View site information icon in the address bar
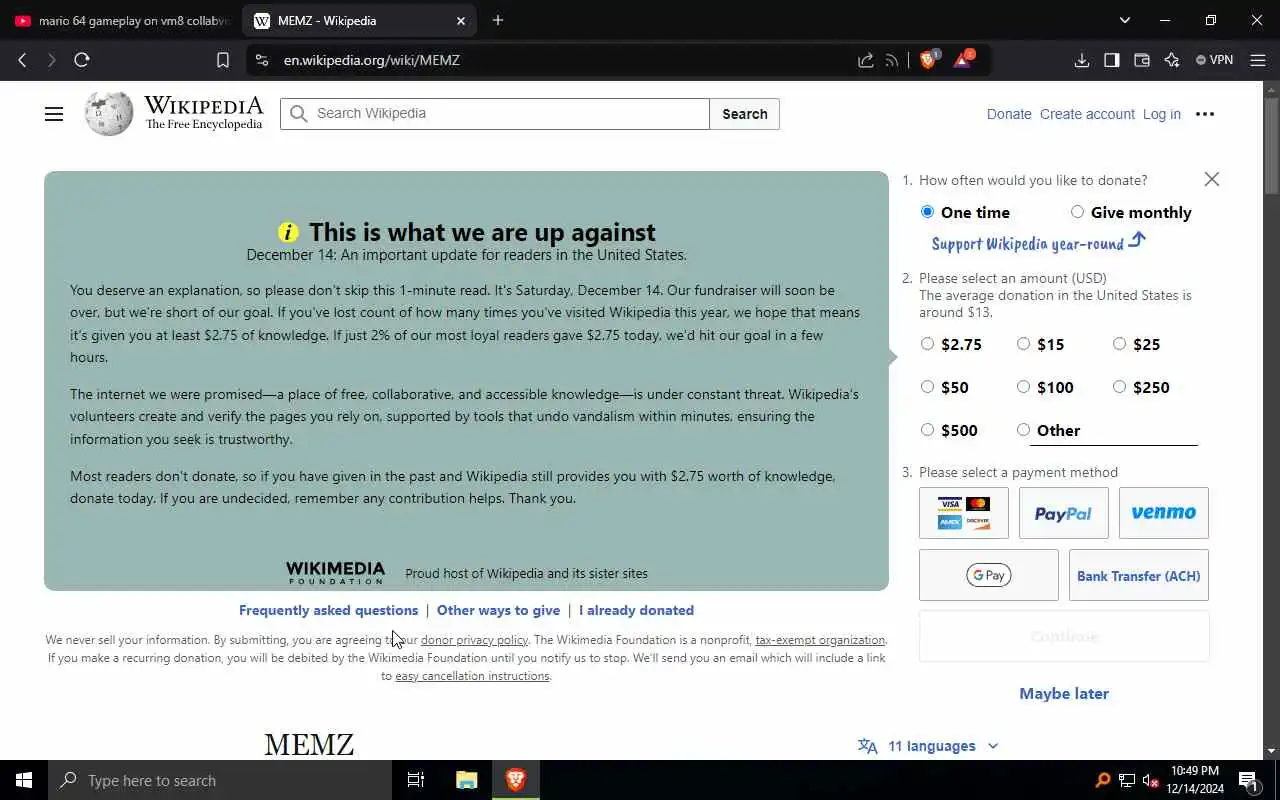1280x800 pixels. 262,60
